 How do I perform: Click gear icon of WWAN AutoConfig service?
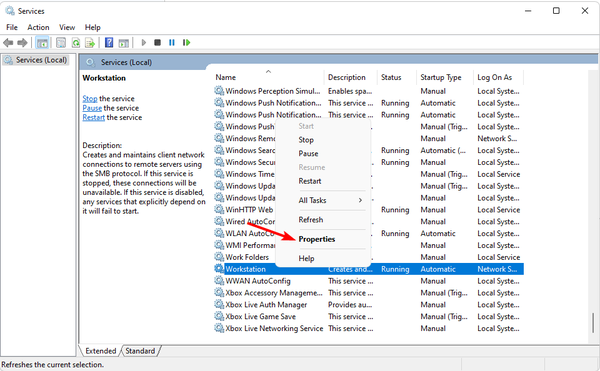[x=219, y=281]
